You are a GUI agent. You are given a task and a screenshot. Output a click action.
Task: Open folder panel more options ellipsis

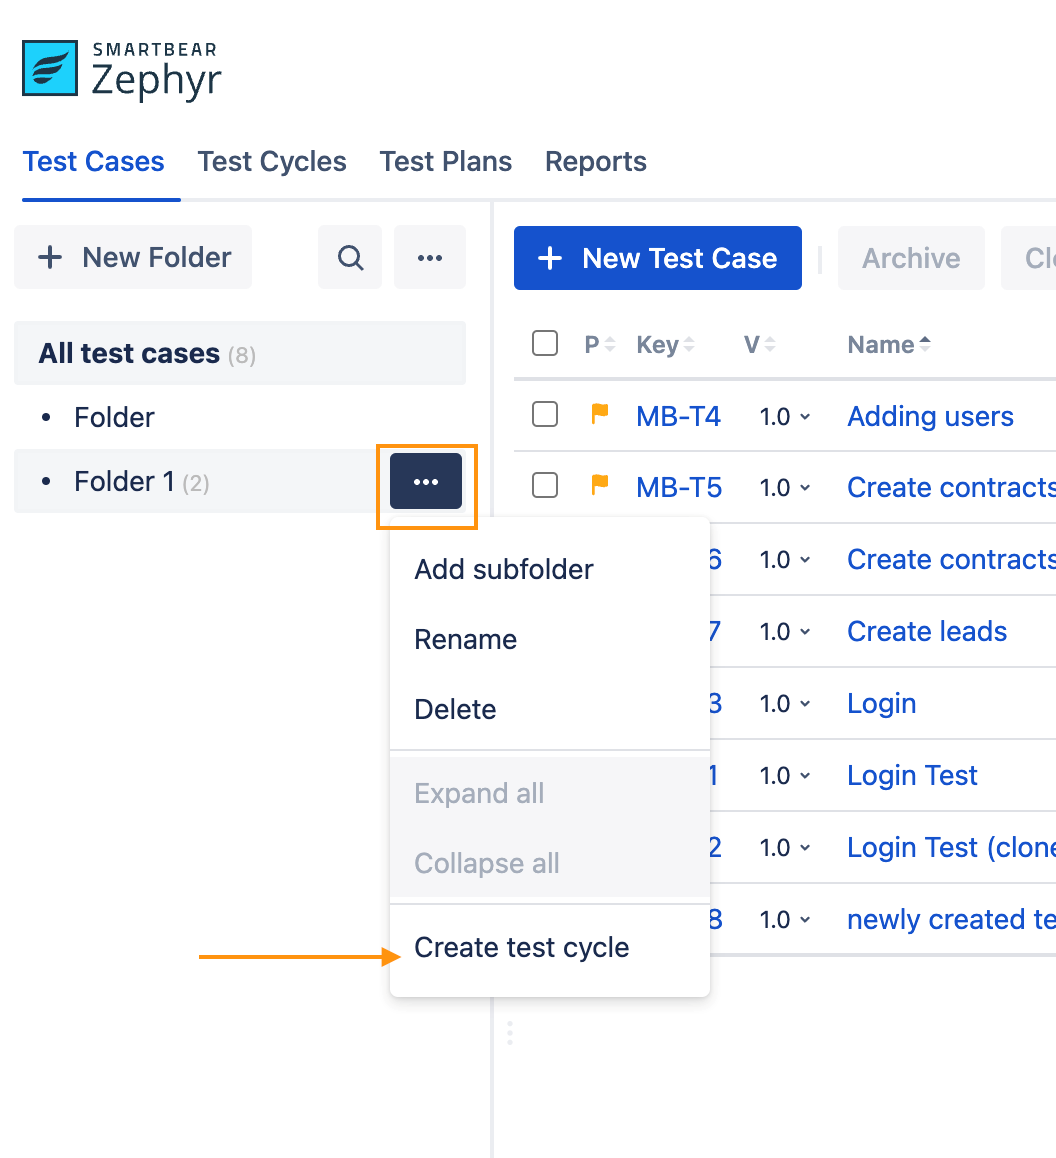click(430, 258)
